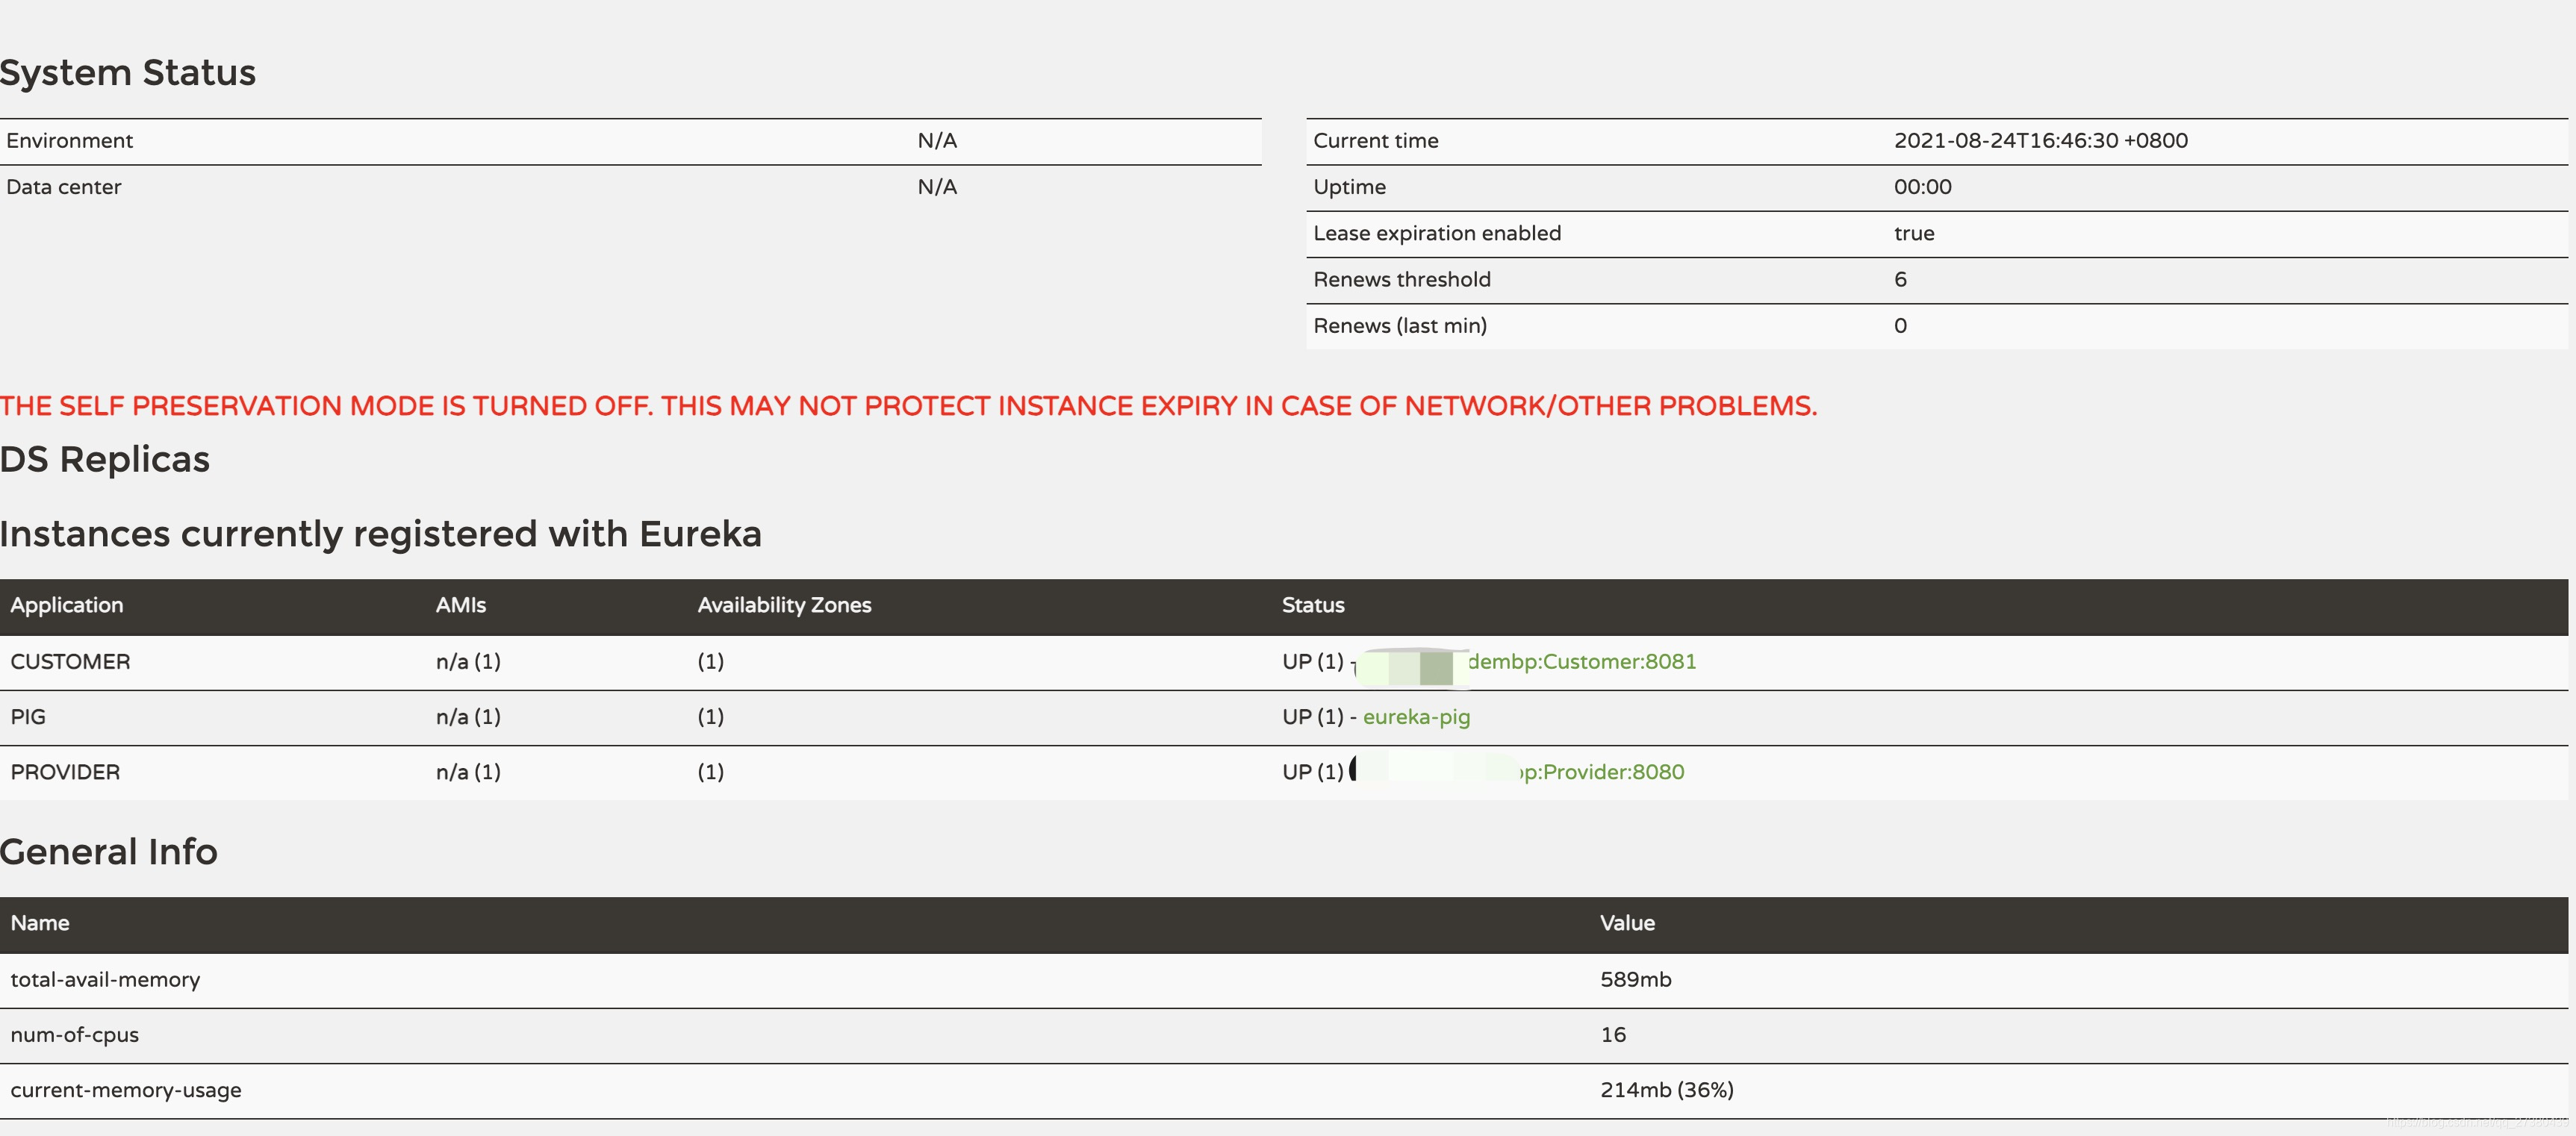
Task: Click the Name column header in General Info
Action: point(40,923)
